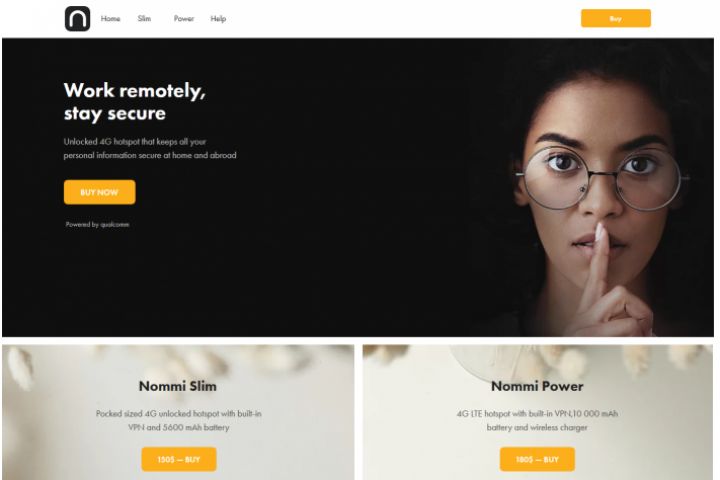Go to the Slim navigation link

(144, 19)
